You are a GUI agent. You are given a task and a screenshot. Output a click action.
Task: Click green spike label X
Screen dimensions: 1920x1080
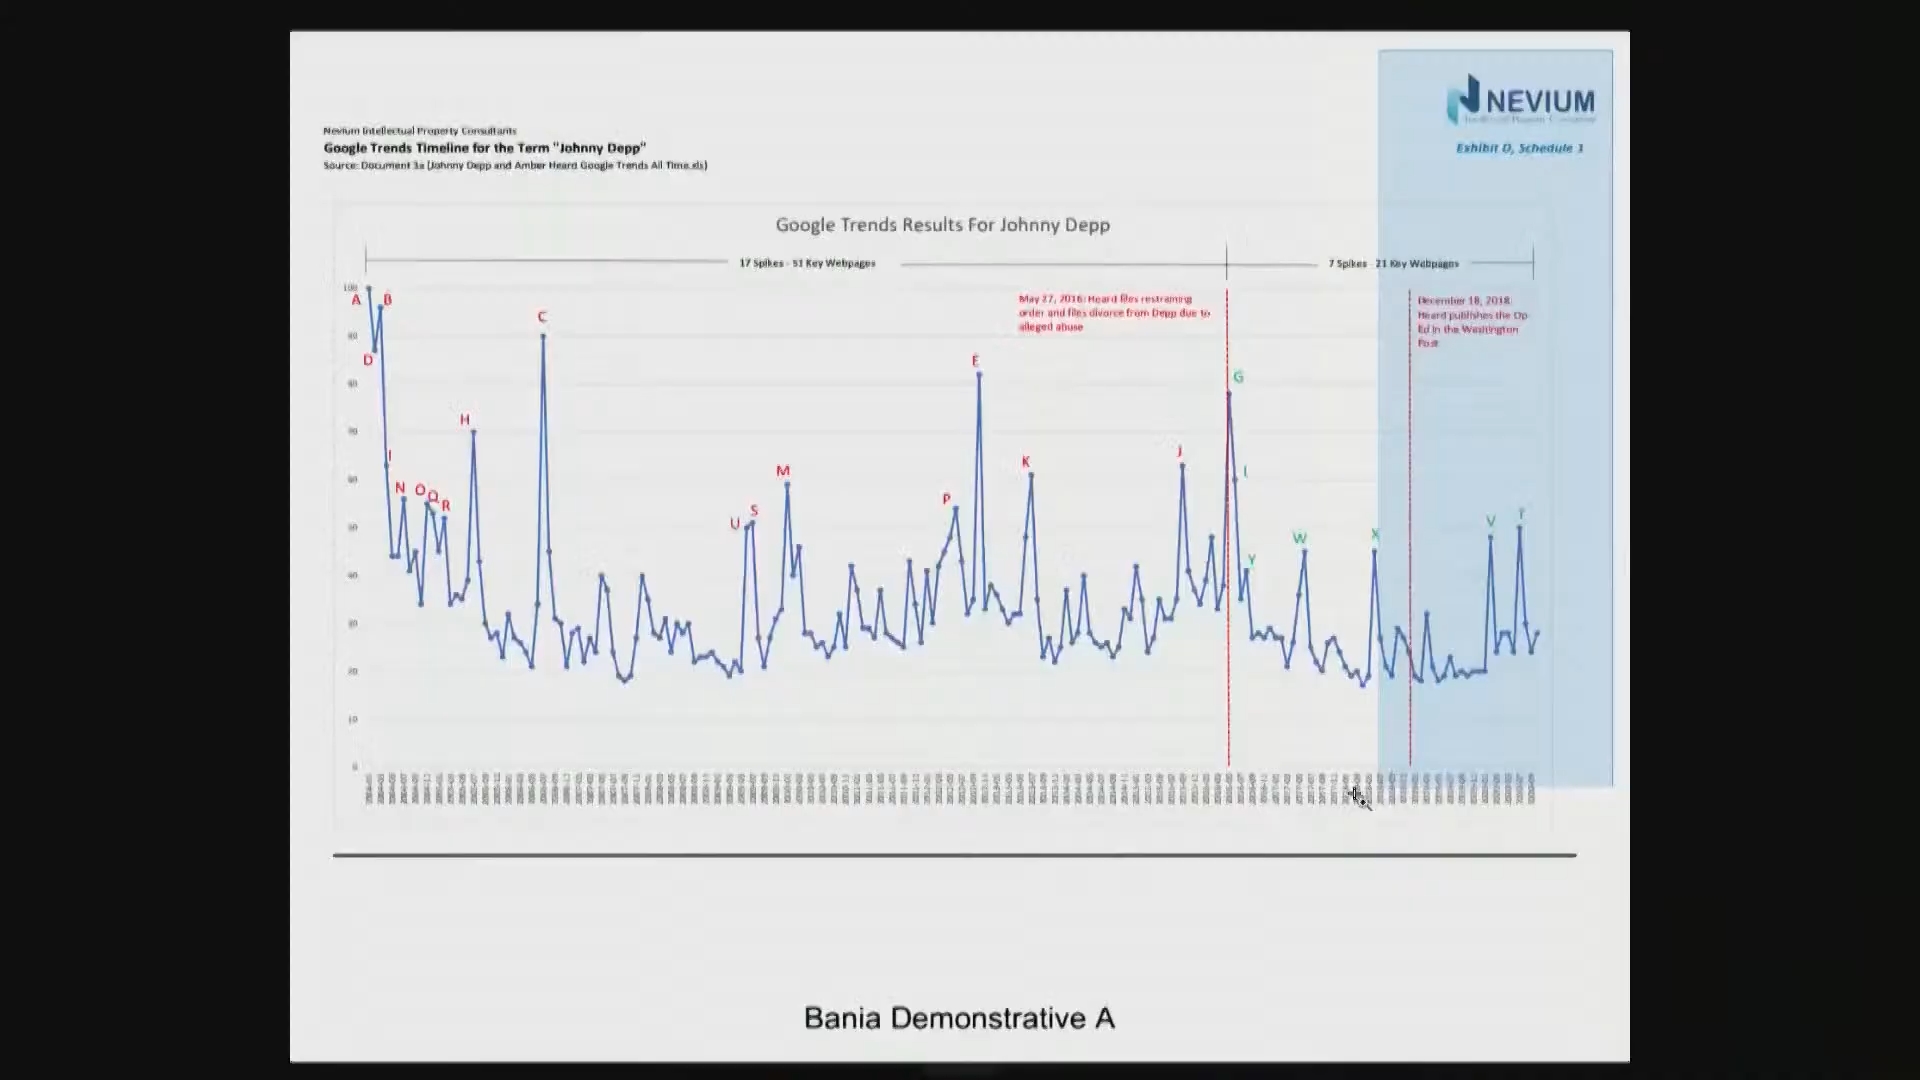[1375, 535]
